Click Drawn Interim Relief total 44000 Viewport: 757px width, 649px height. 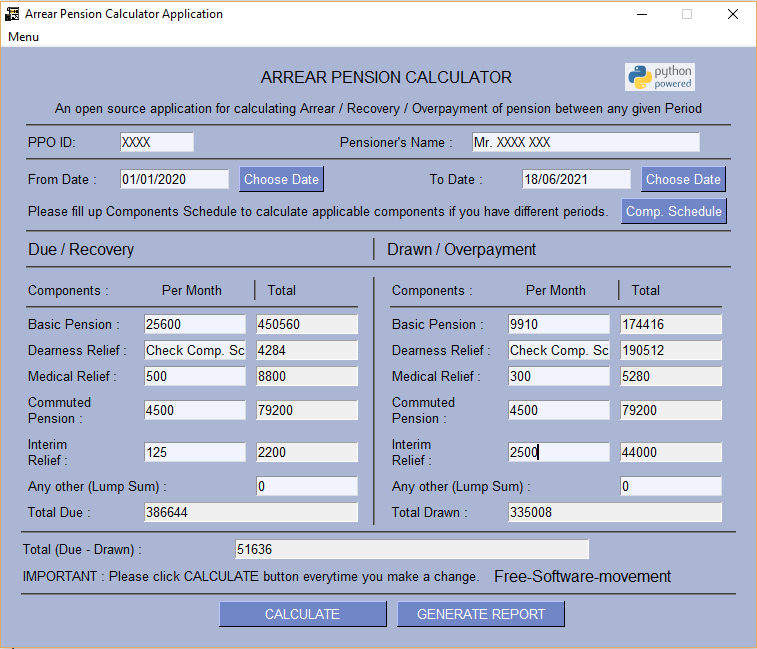pyautogui.click(x=671, y=452)
